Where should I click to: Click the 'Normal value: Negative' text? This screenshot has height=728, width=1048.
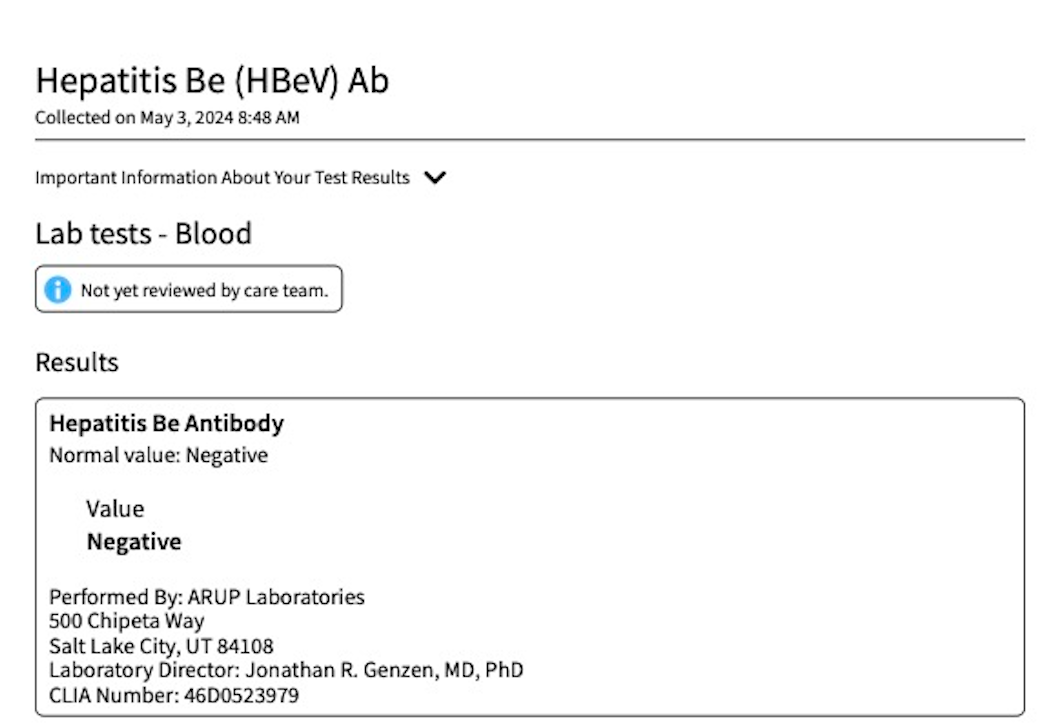click(158, 455)
